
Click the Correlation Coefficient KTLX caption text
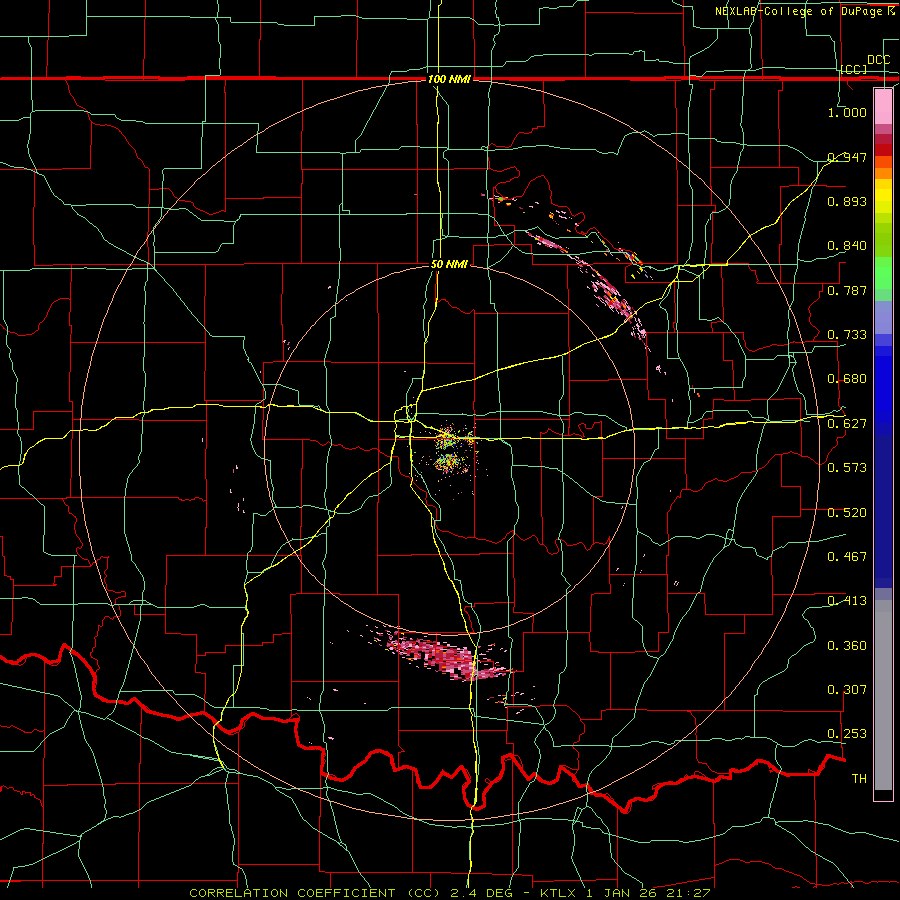coord(449,893)
